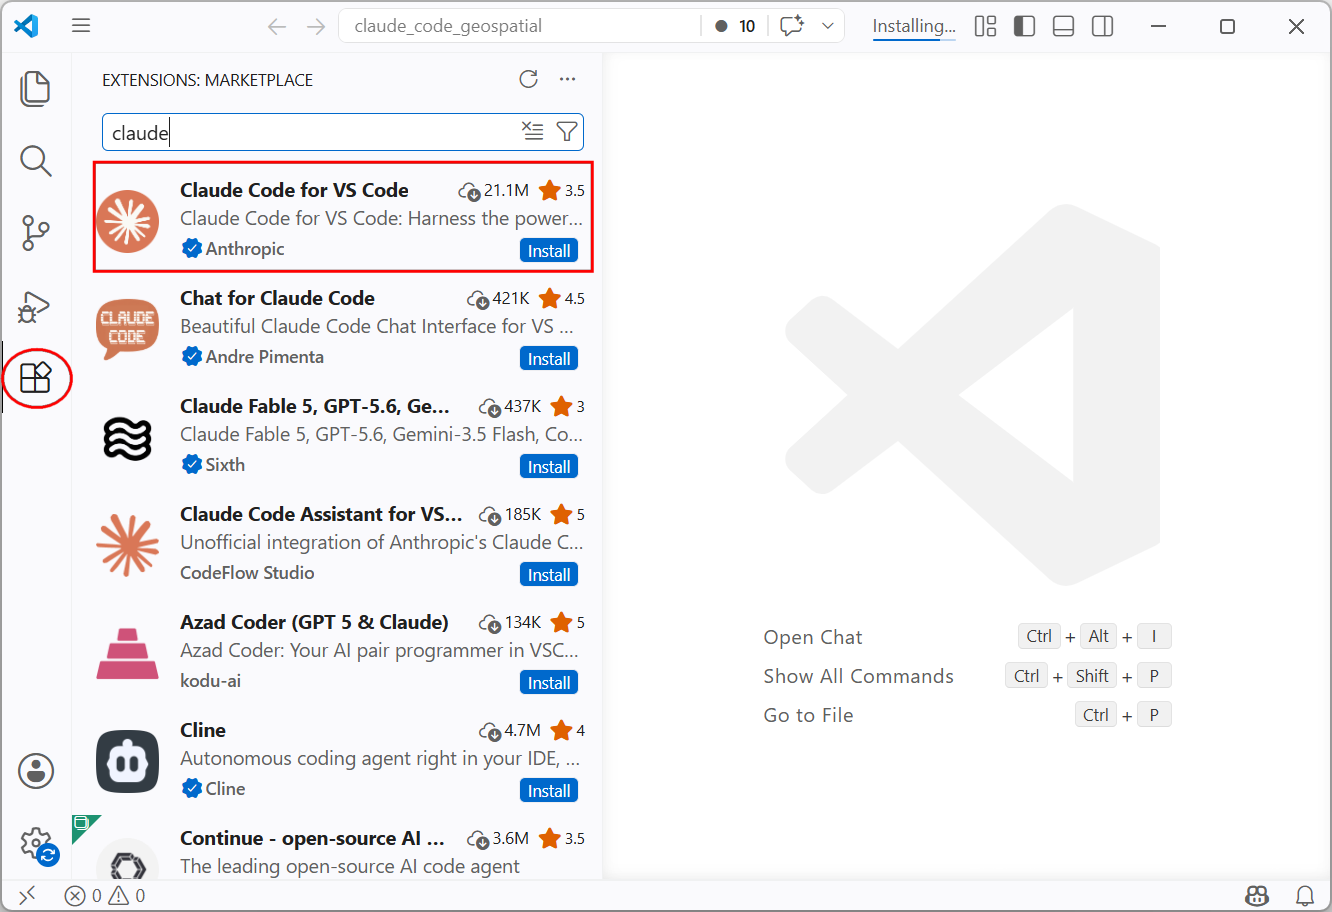Open the 'Claude Code for VS Code' title
The image size is (1332, 912).
(294, 190)
